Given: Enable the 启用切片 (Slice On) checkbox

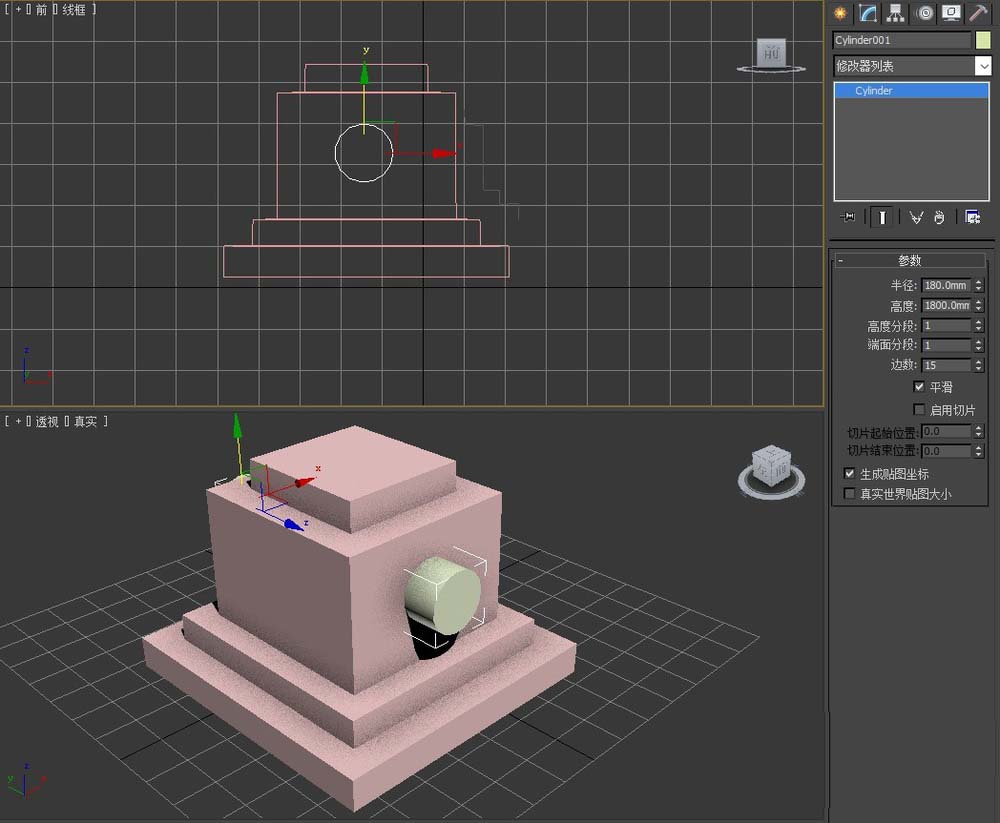Looking at the screenshot, I should coord(919,410).
